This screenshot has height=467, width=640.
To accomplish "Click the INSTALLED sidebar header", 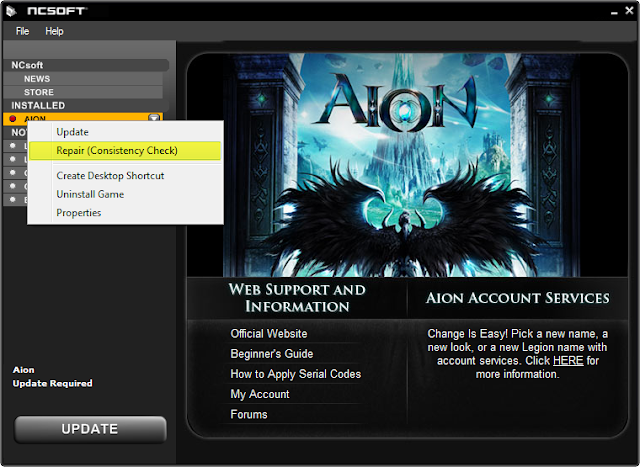I will coord(86,106).
